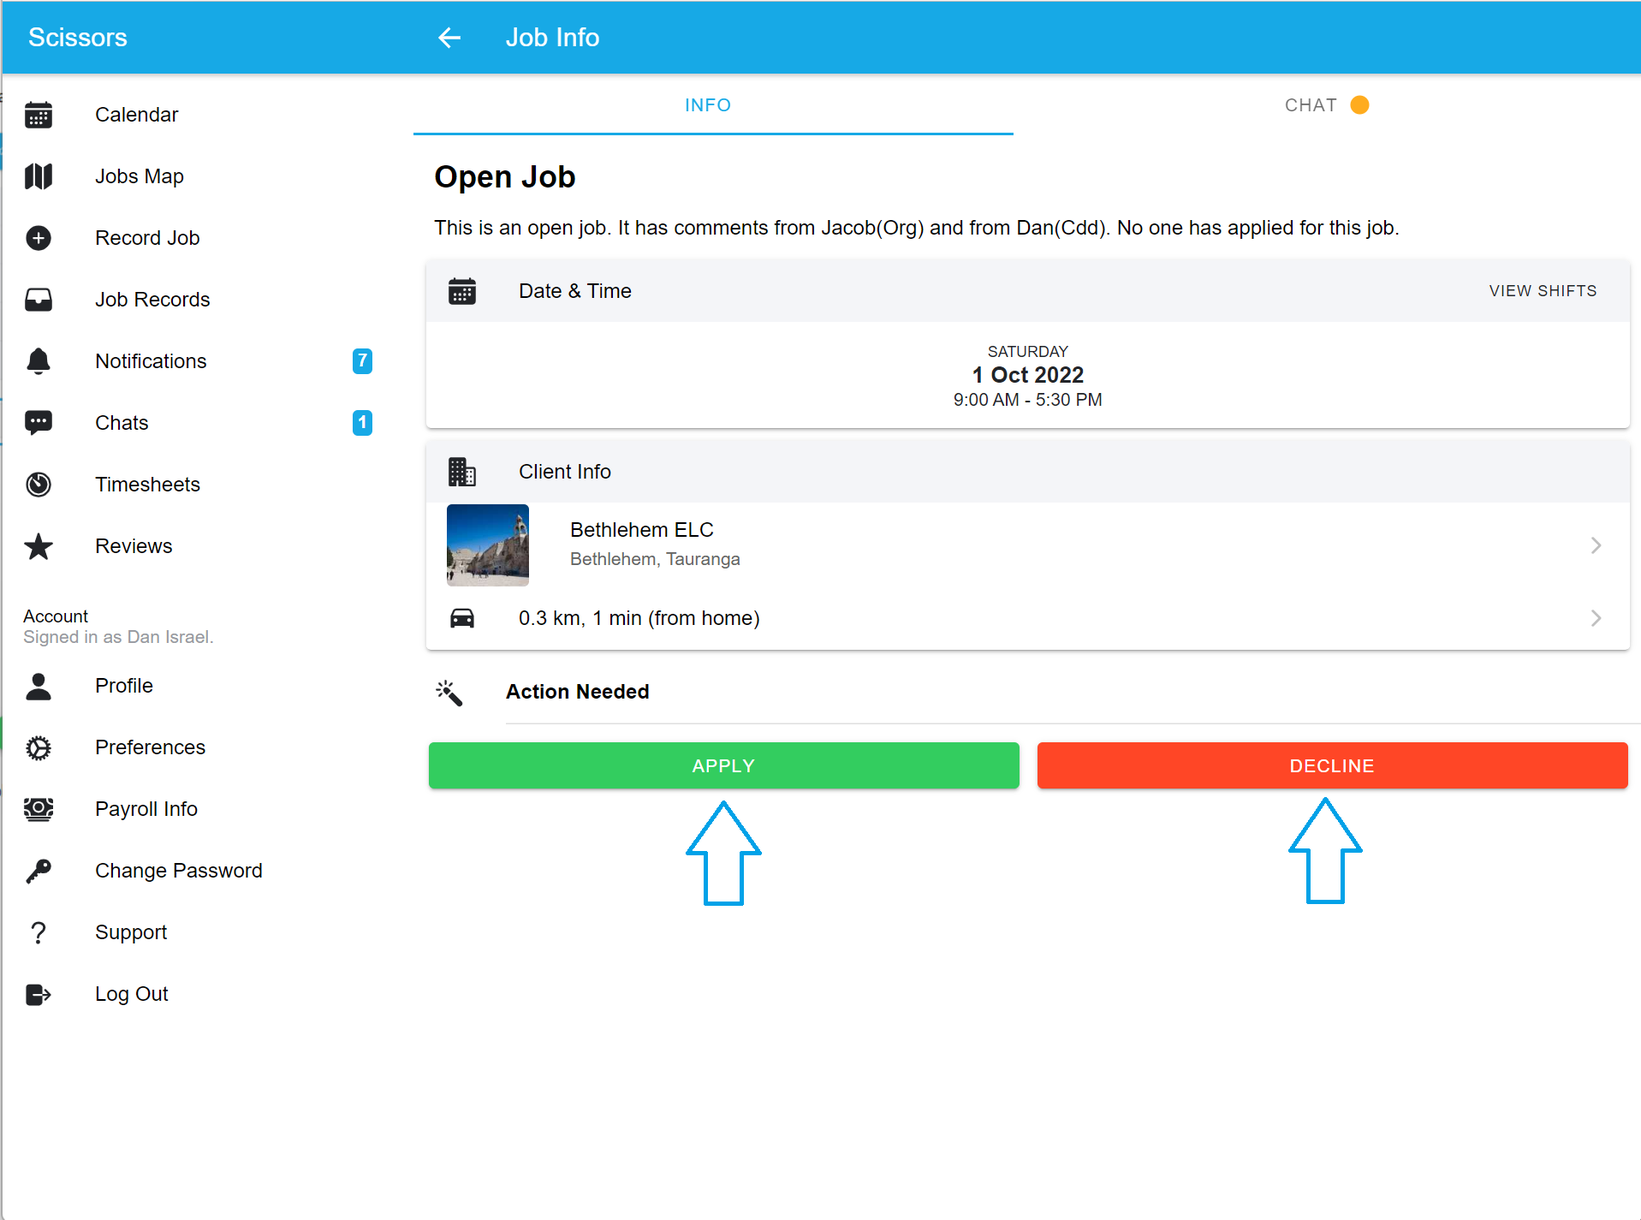Image resolution: width=1641 pixels, height=1220 pixels.
Task: Click the red DECLINE button
Action: click(x=1332, y=766)
